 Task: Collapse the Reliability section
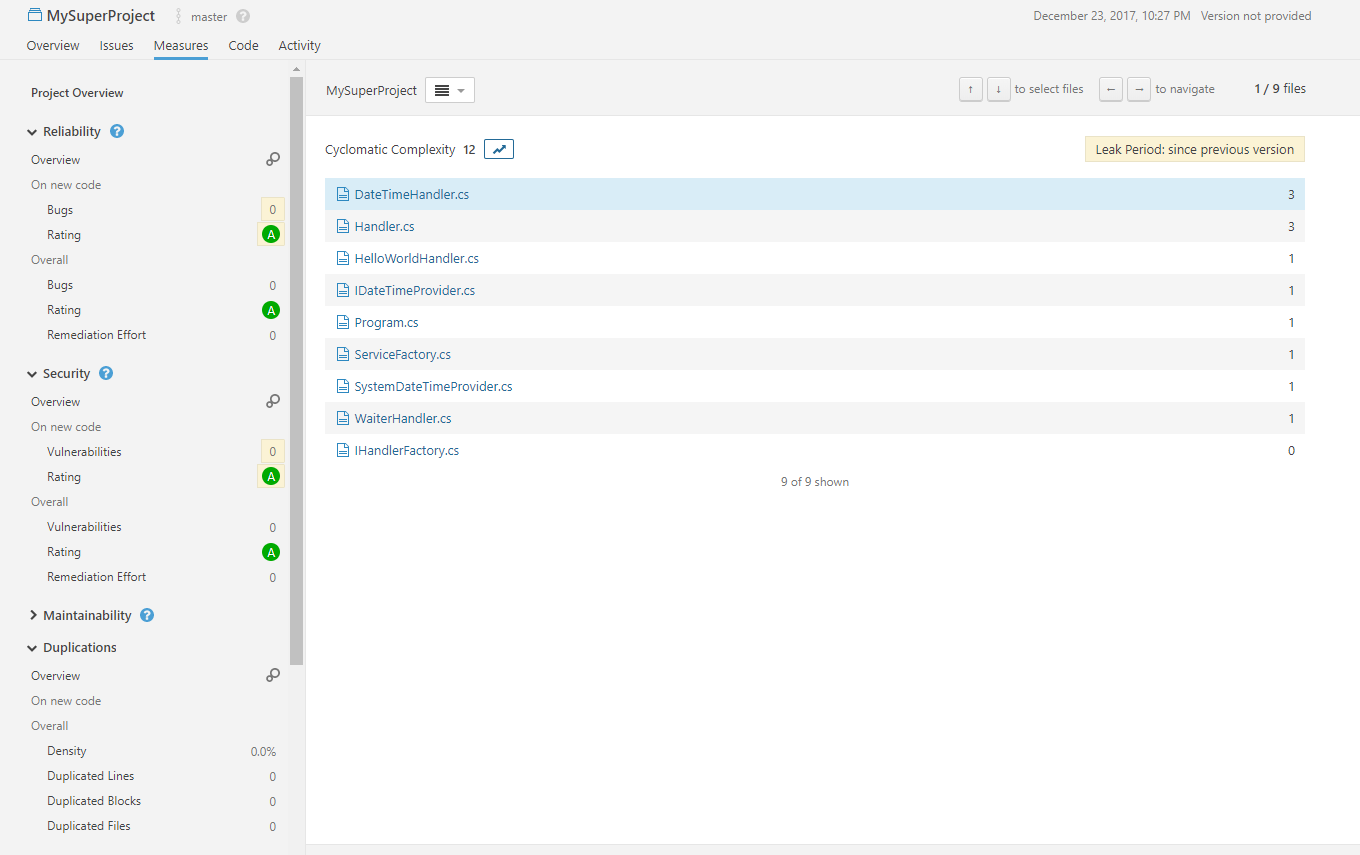[x=33, y=132]
